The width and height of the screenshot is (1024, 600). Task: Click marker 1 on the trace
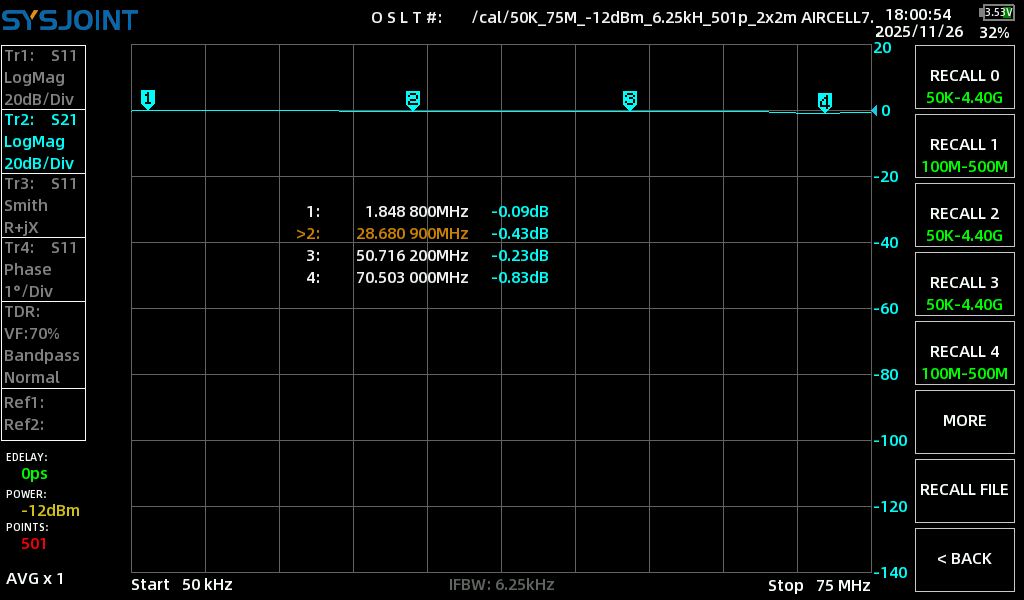148,98
